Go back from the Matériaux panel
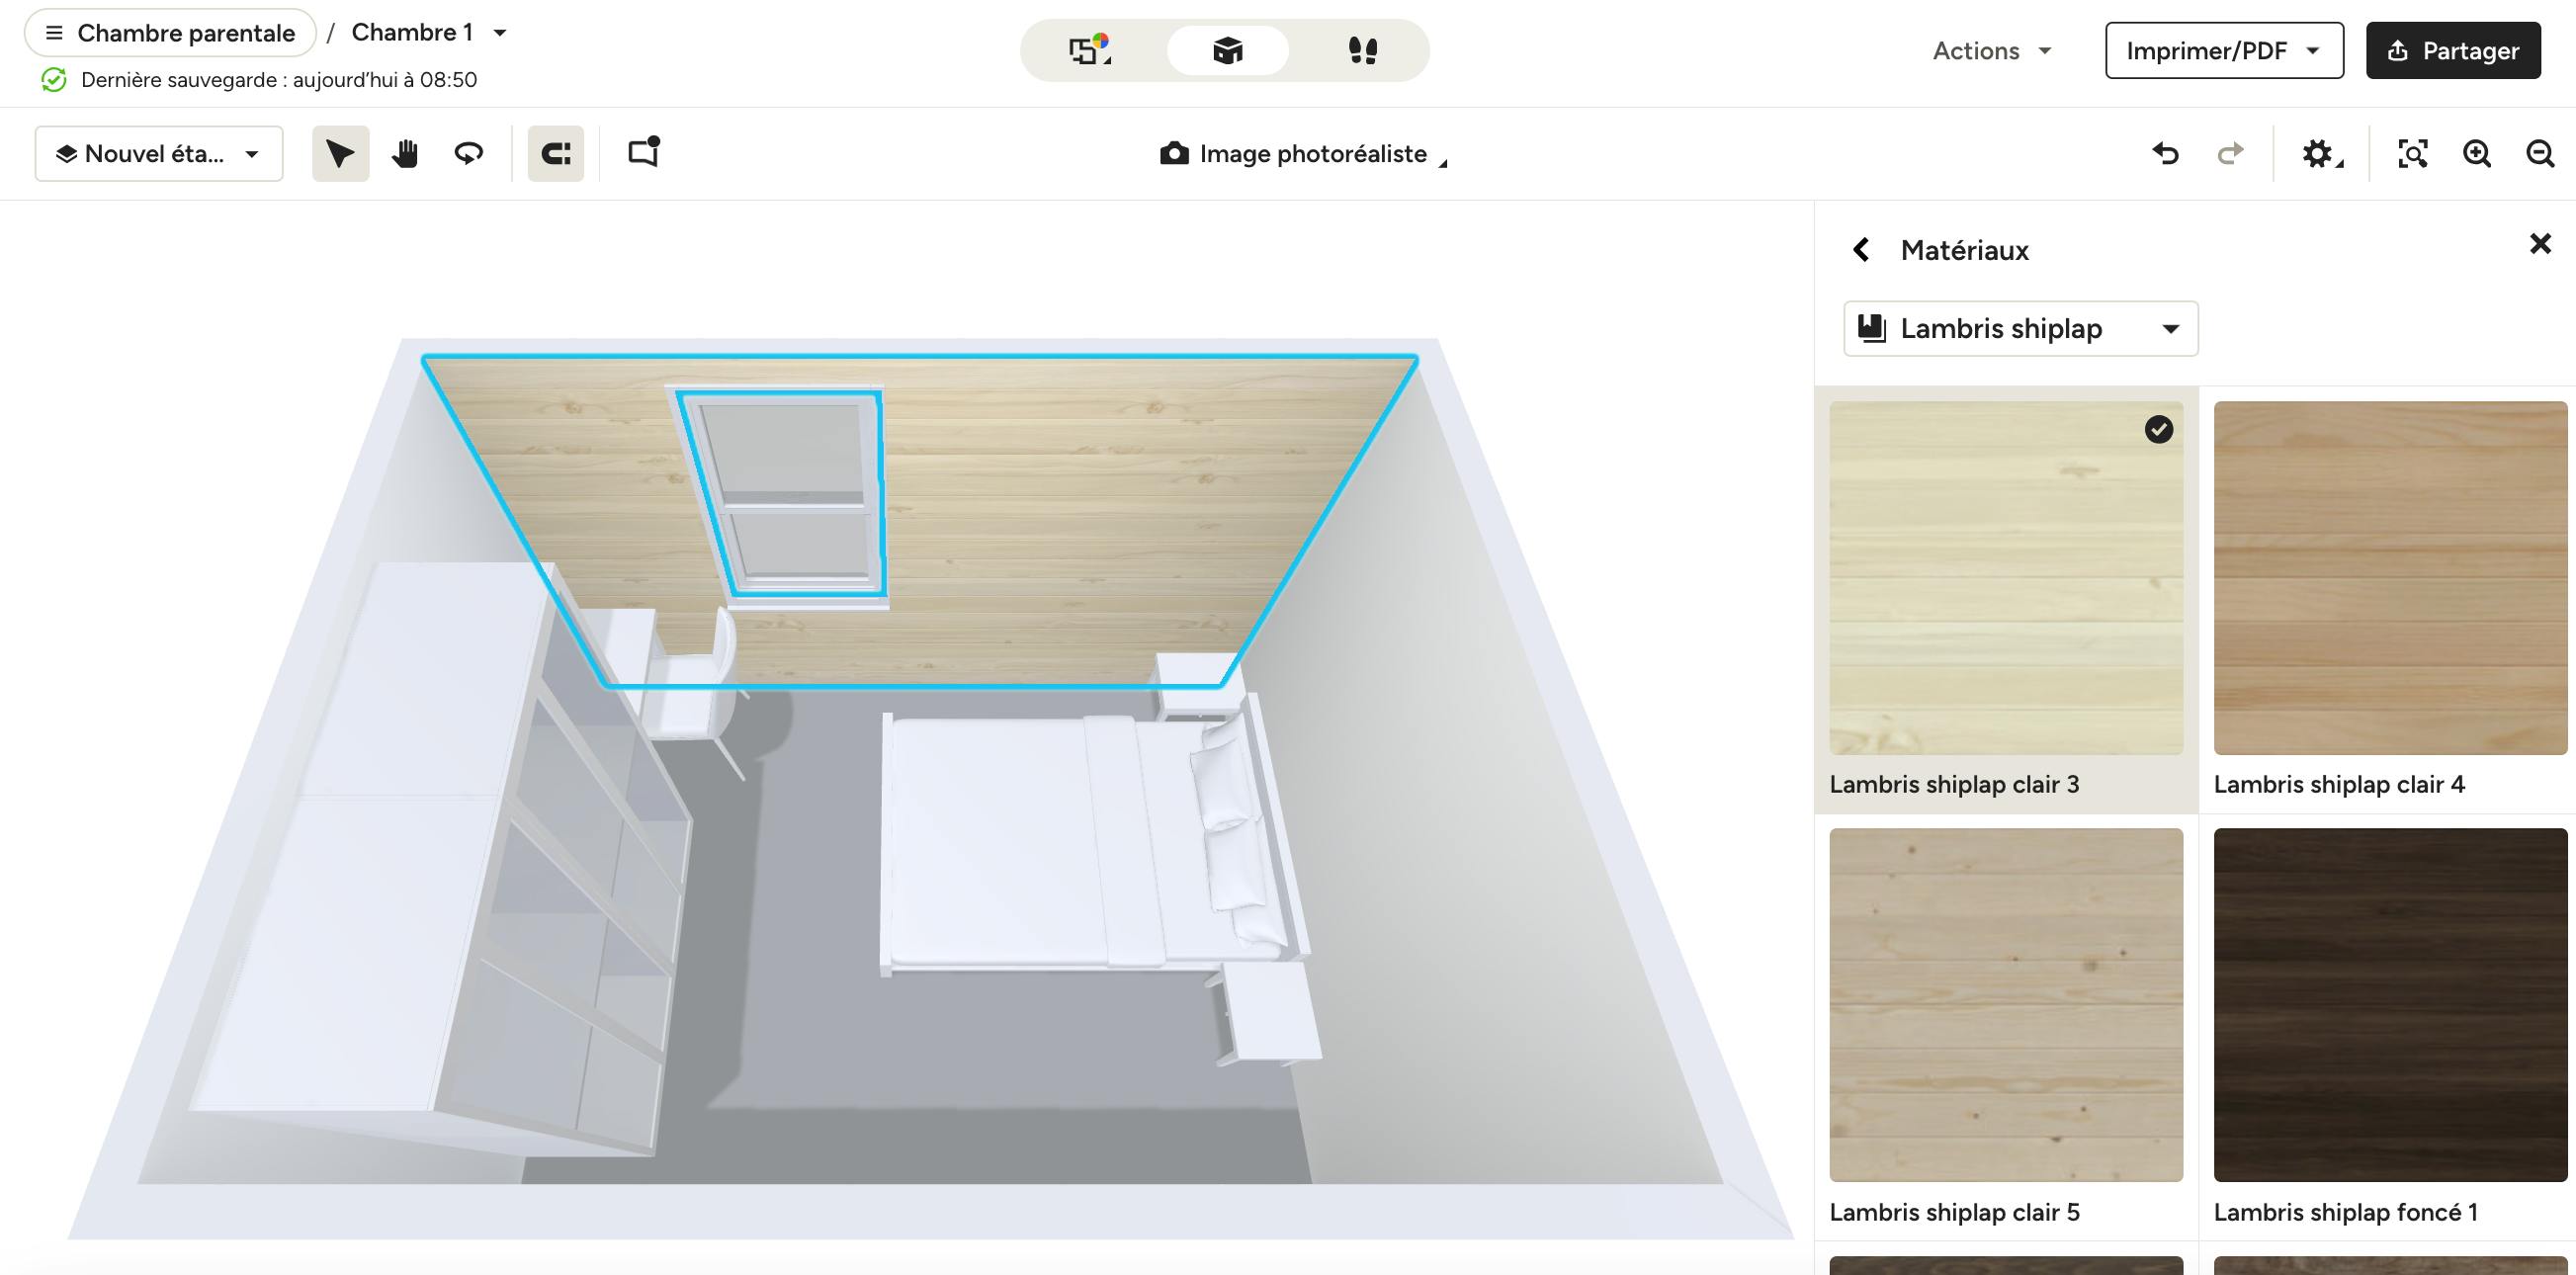 point(1861,249)
